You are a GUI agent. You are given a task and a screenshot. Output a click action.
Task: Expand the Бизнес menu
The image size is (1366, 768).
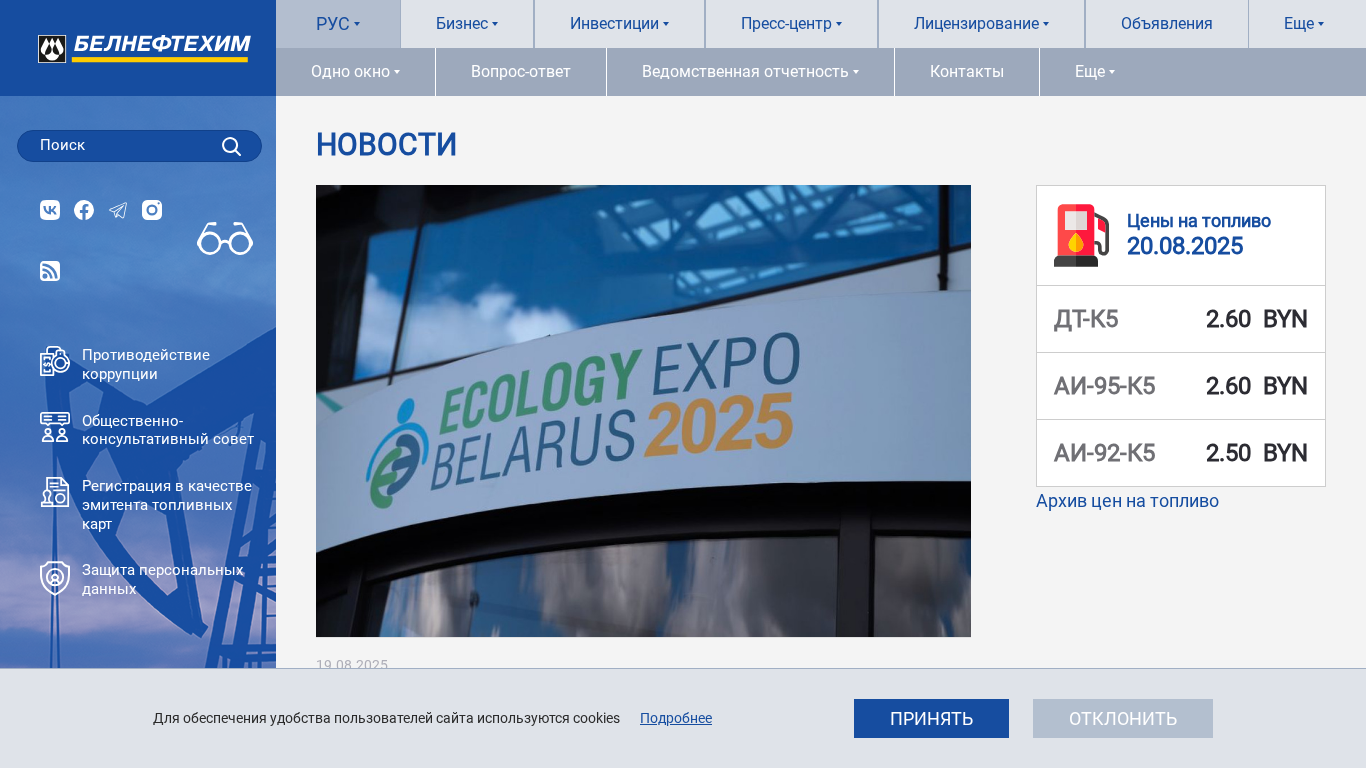pyautogui.click(x=467, y=24)
